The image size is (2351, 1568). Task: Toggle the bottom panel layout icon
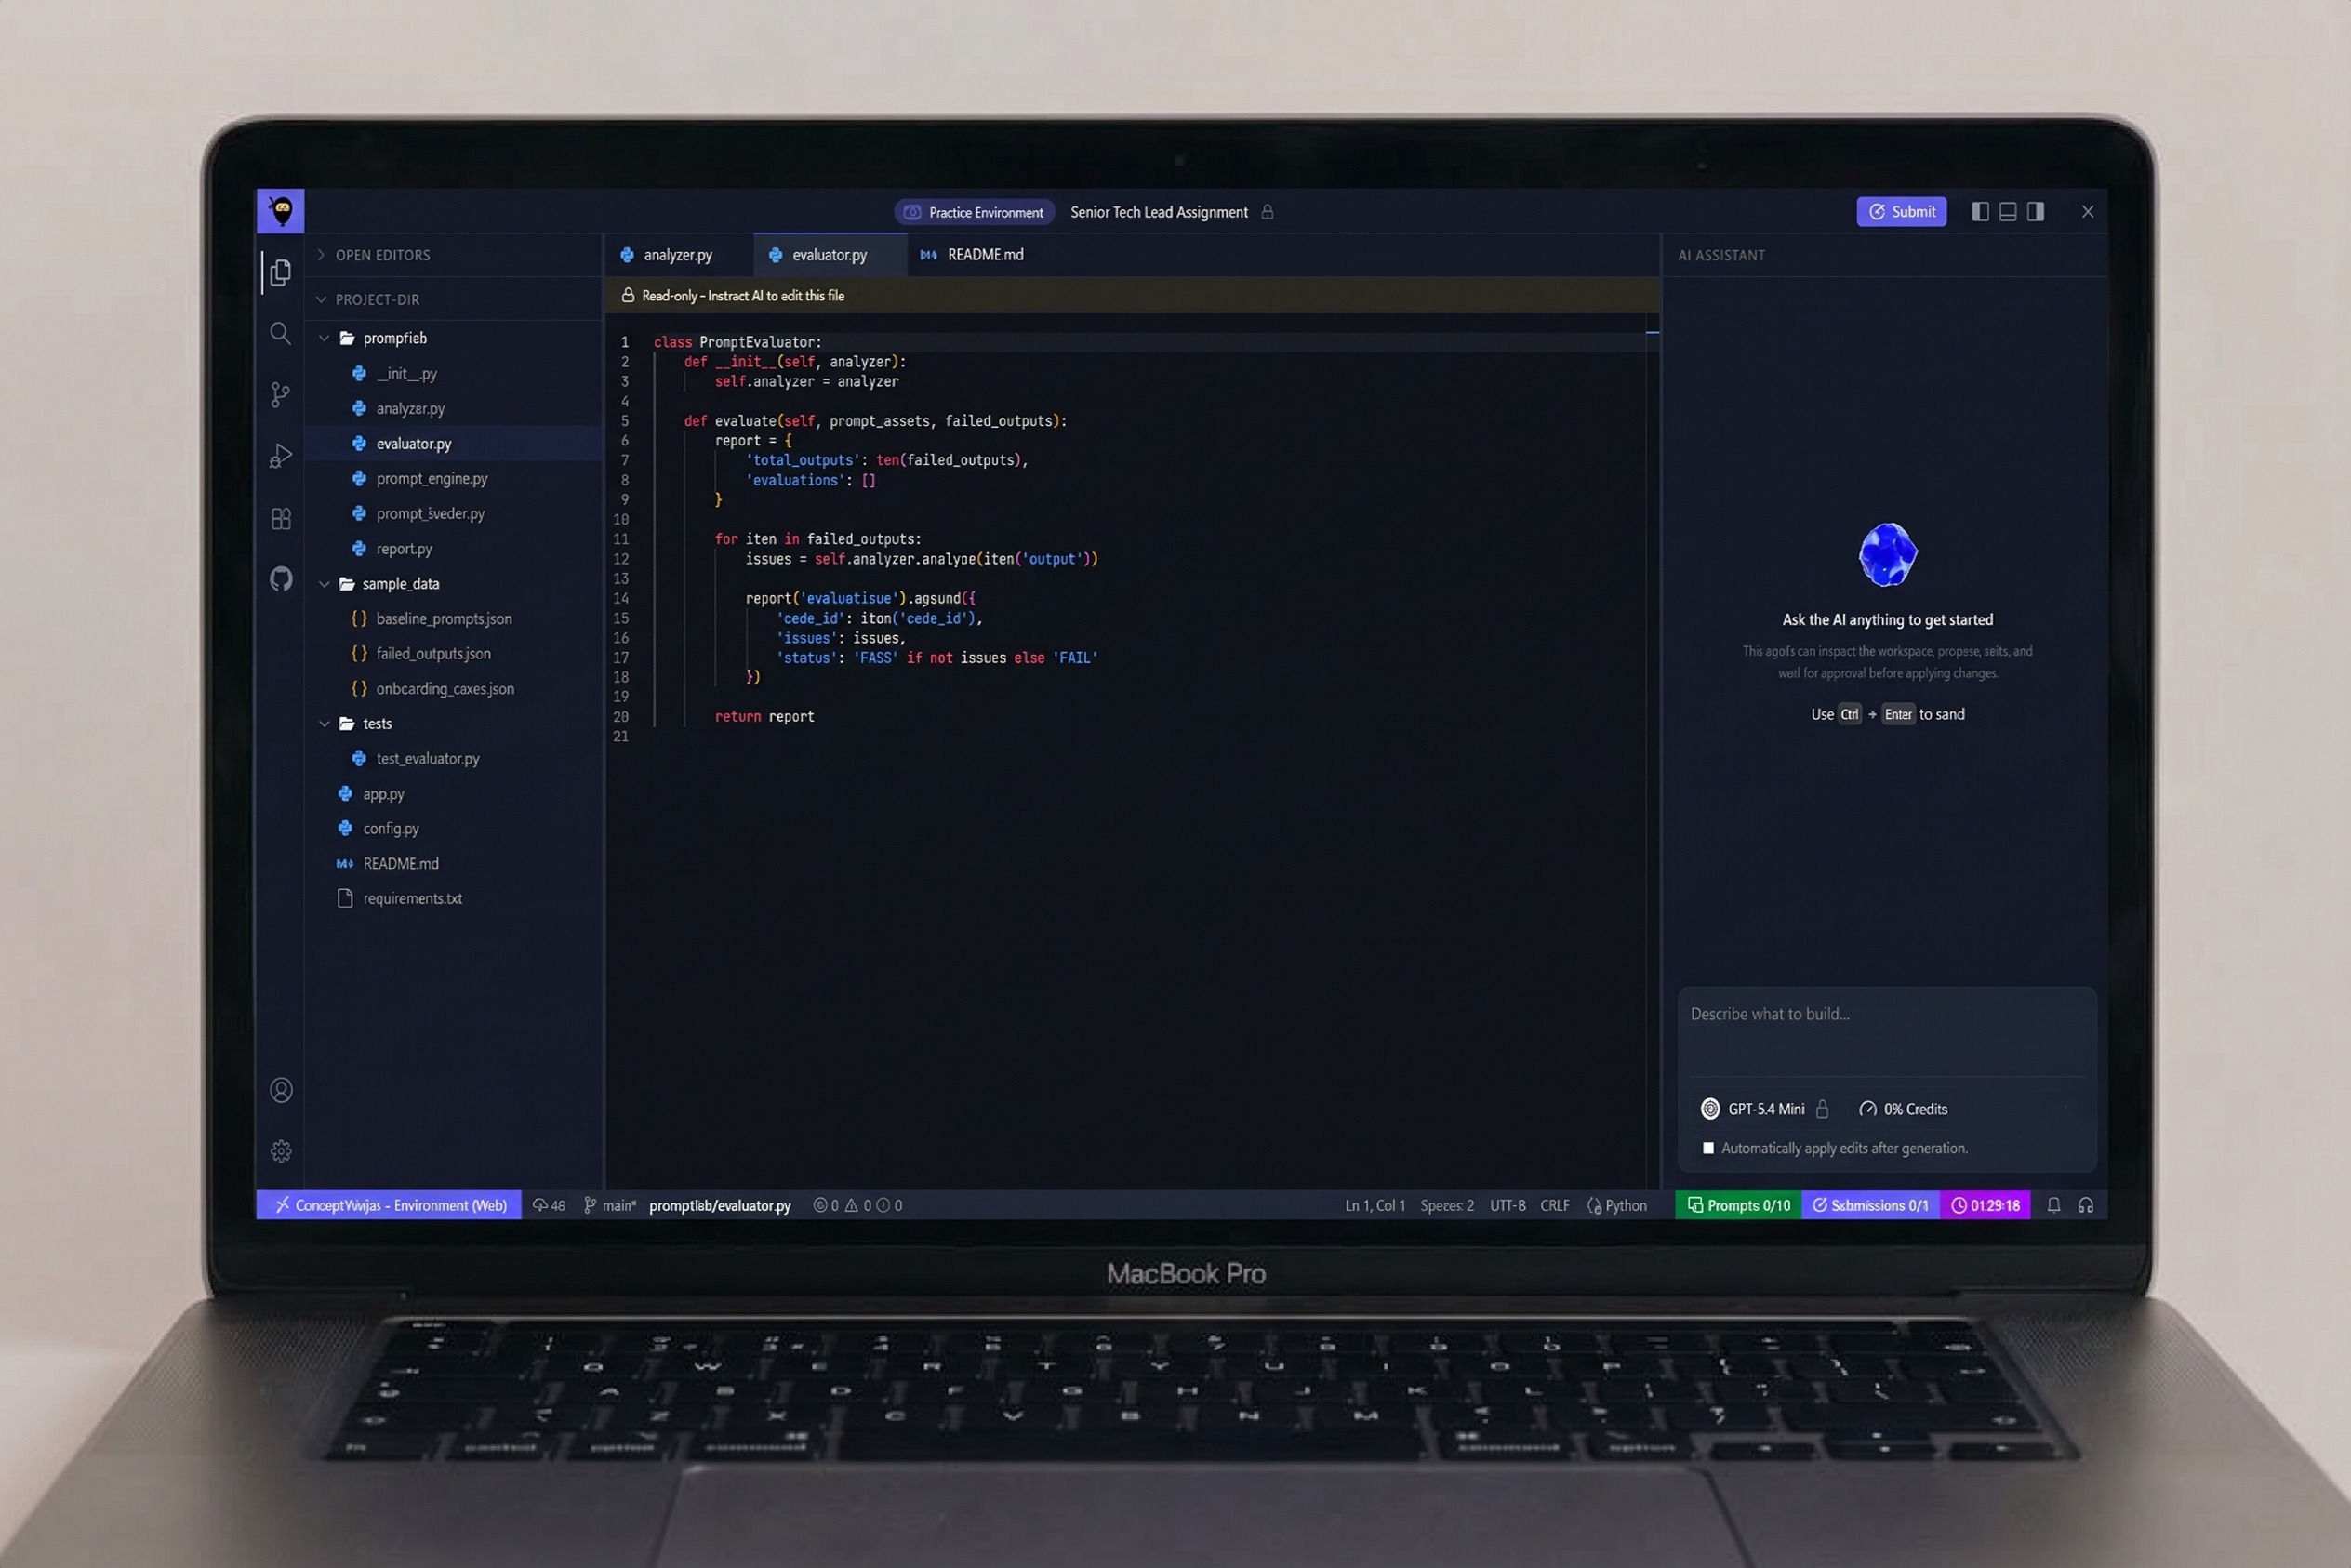pyautogui.click(x=2007, y=211)
